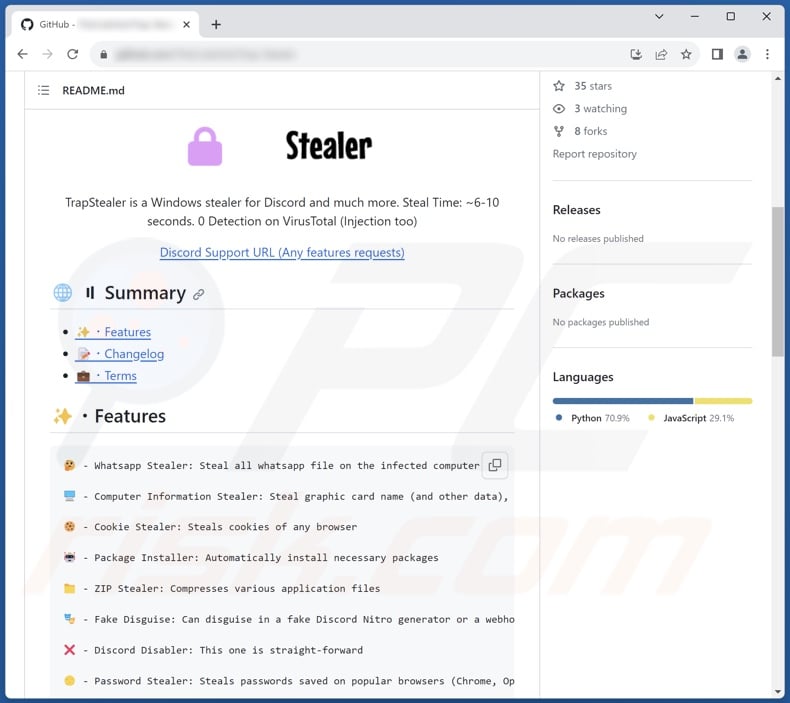This screenshot has height=703, width=790.
Task: Open the Chrome three-dot menu
Action: (767, 54)
